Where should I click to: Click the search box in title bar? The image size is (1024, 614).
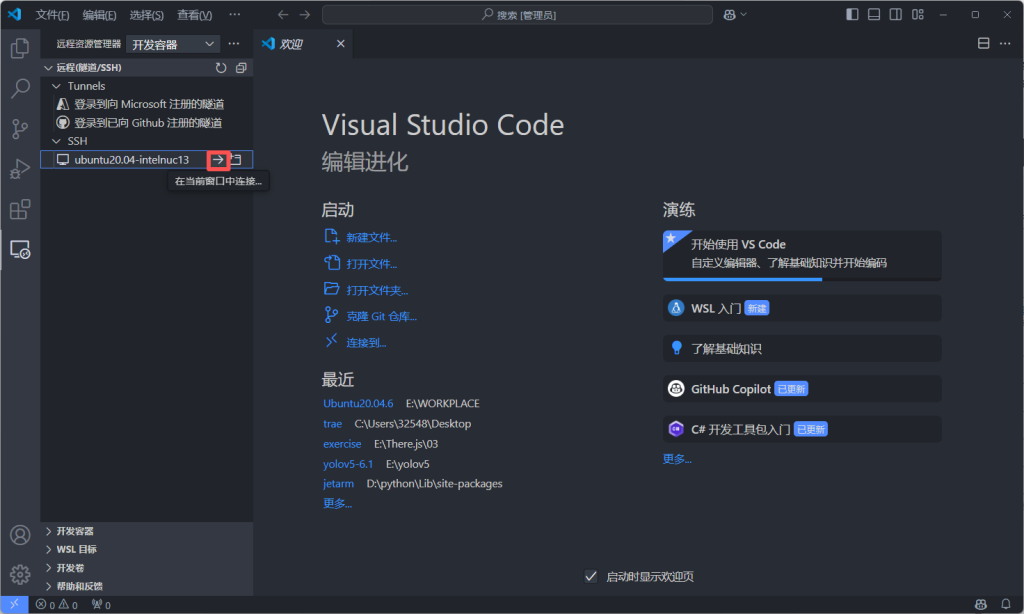(x=517, y=15)
